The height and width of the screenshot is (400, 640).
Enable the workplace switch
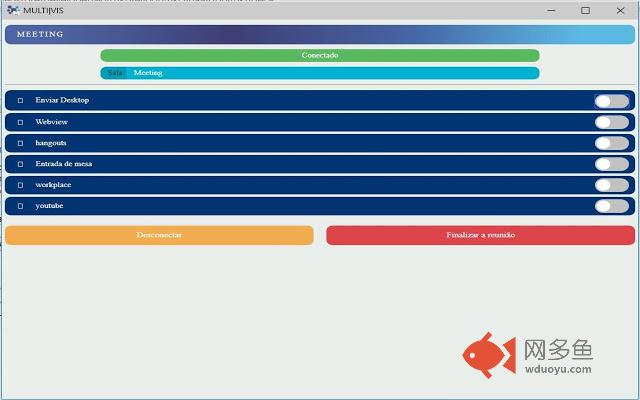(x=611, y=185)
